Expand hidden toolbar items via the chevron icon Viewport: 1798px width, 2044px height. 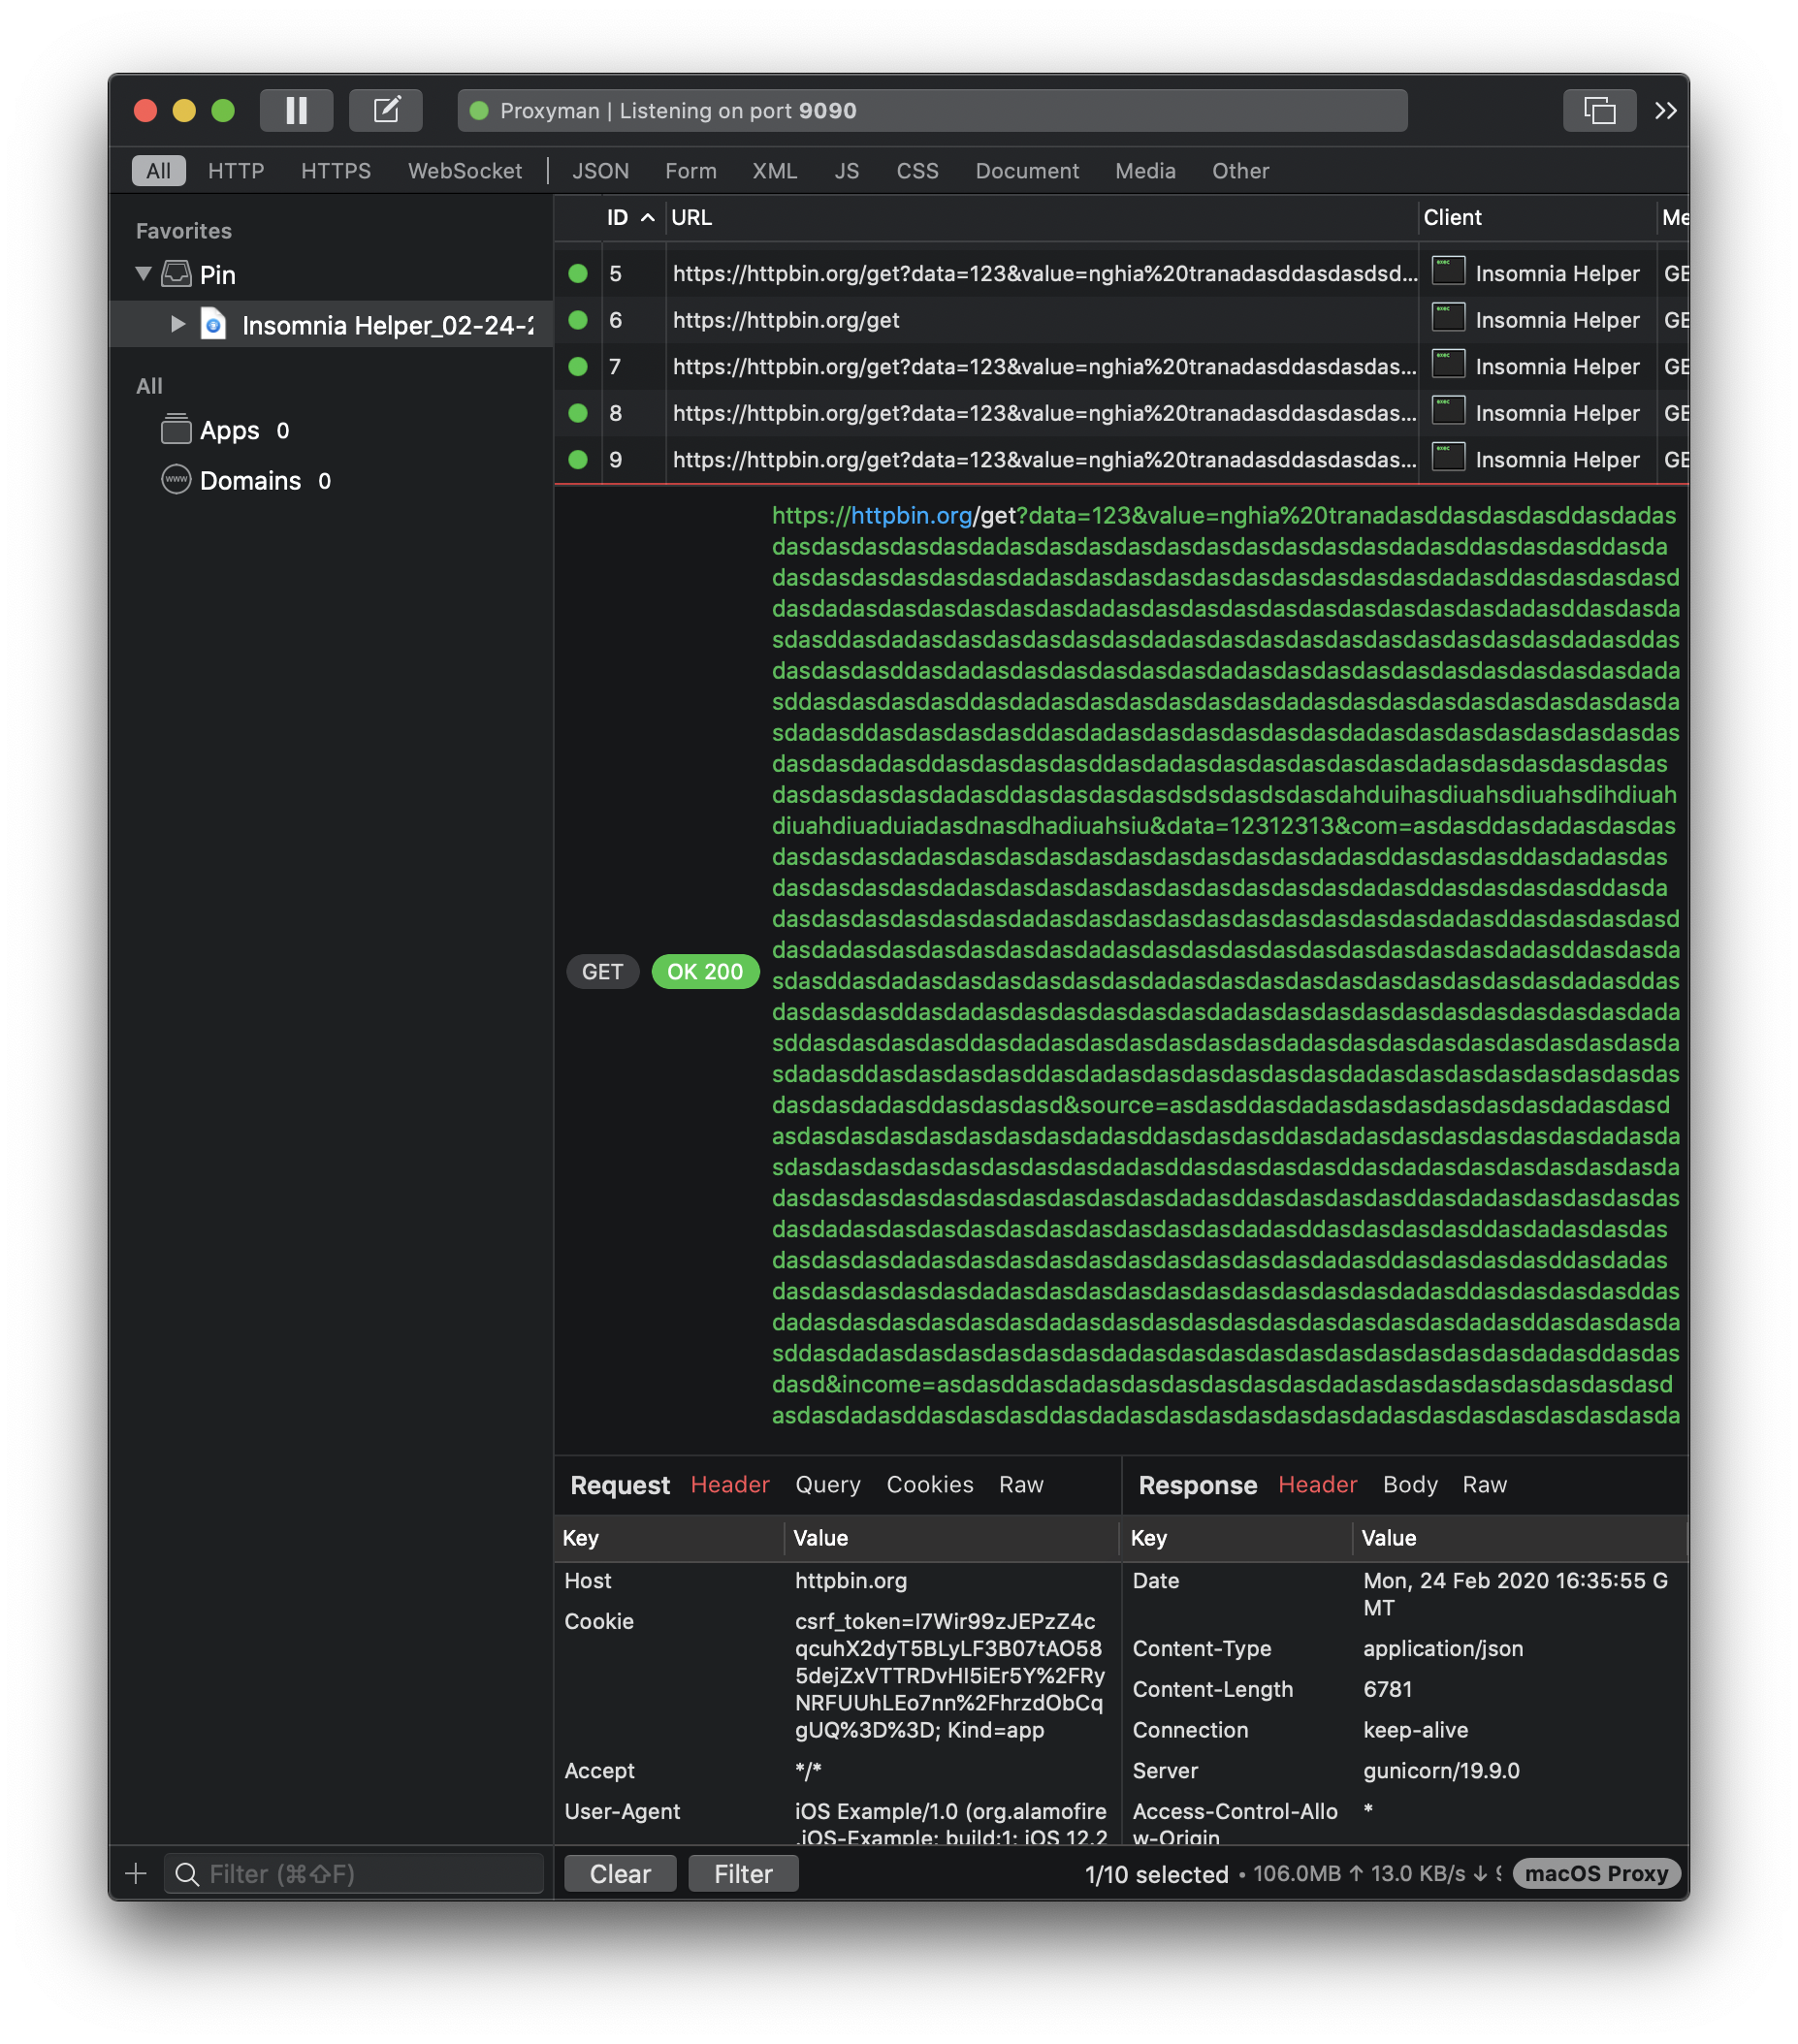pos(1666,111)
